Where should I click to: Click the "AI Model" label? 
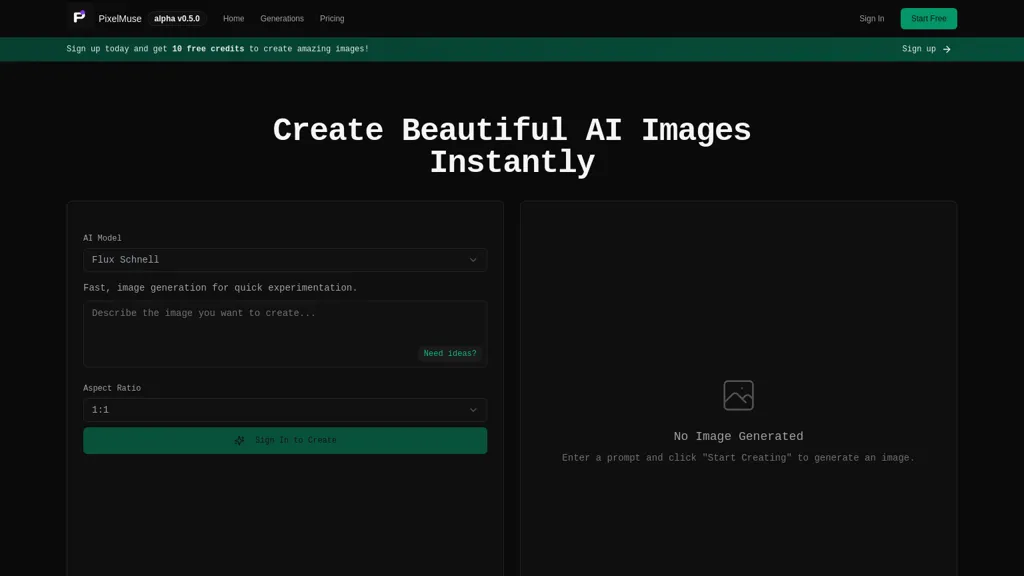[102, 238]
